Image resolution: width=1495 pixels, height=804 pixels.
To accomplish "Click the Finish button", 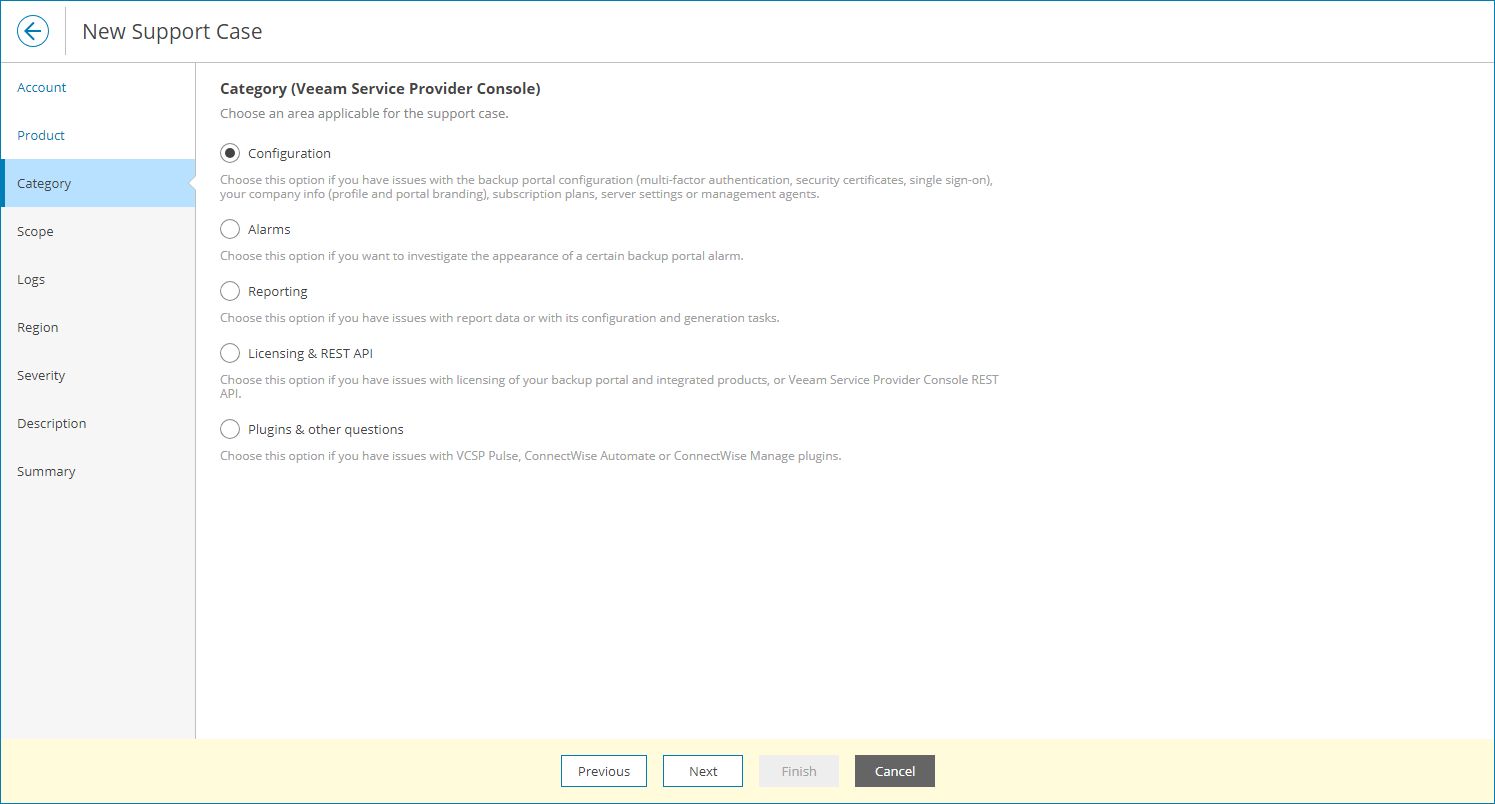I will pos(799,771).
